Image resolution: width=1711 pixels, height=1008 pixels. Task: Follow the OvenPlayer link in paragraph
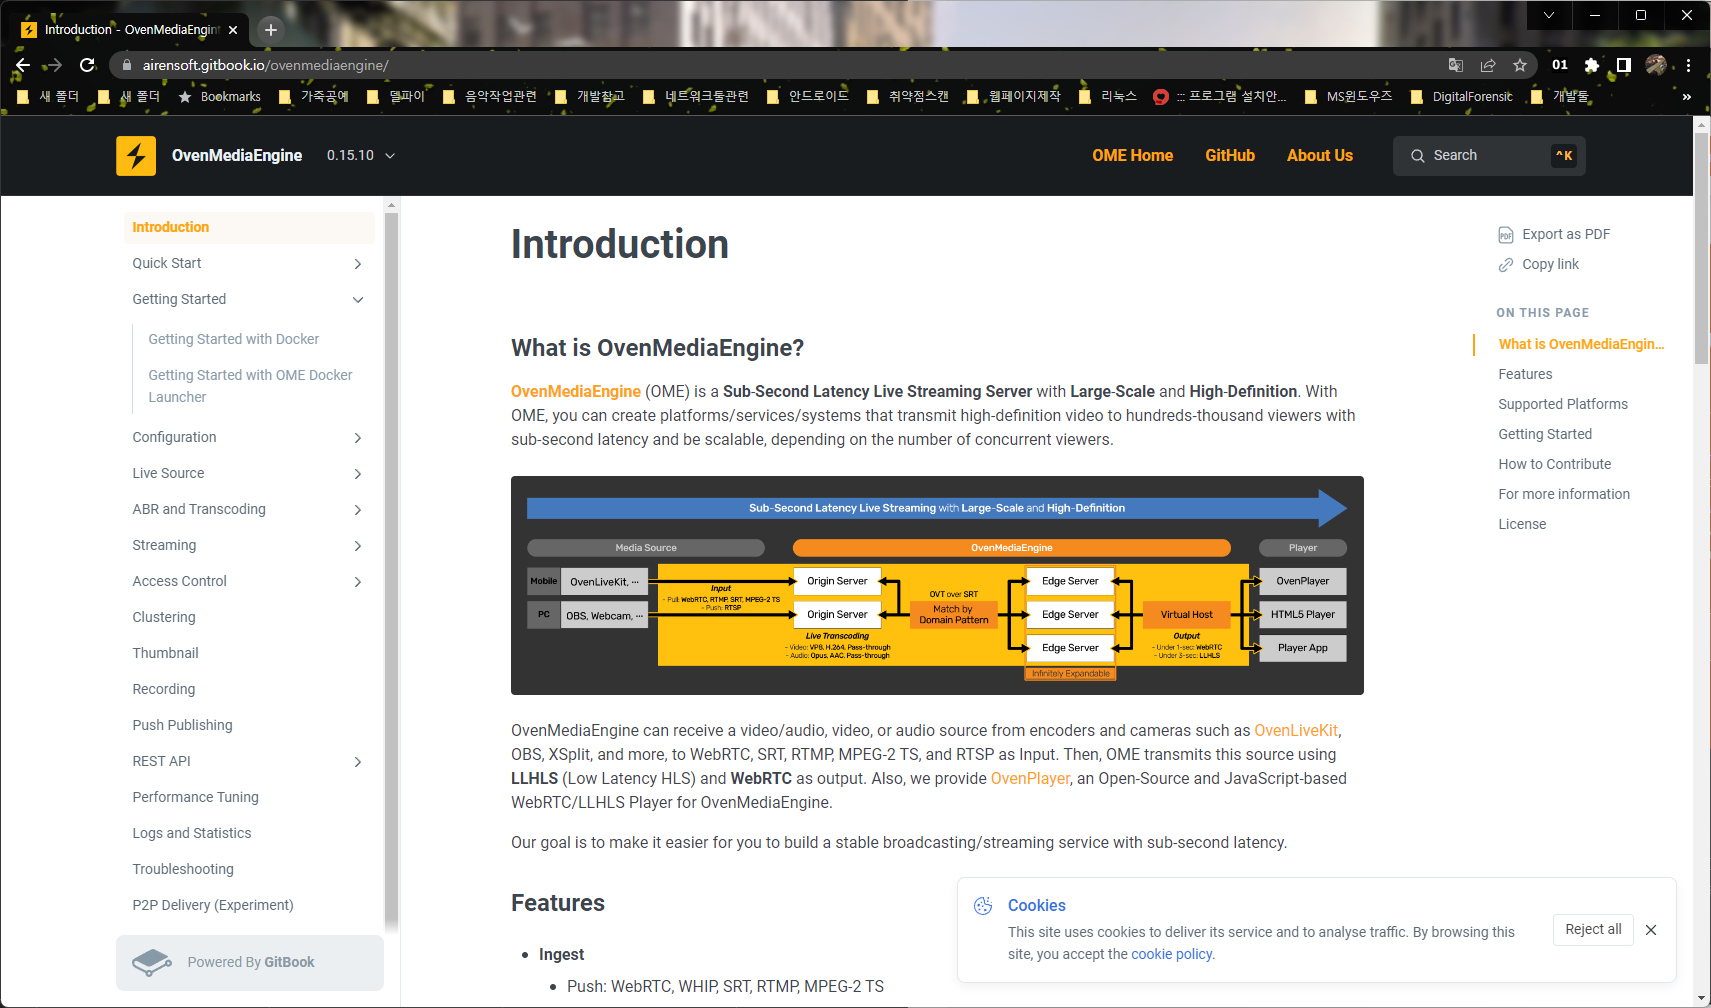tap(1030, 779)
